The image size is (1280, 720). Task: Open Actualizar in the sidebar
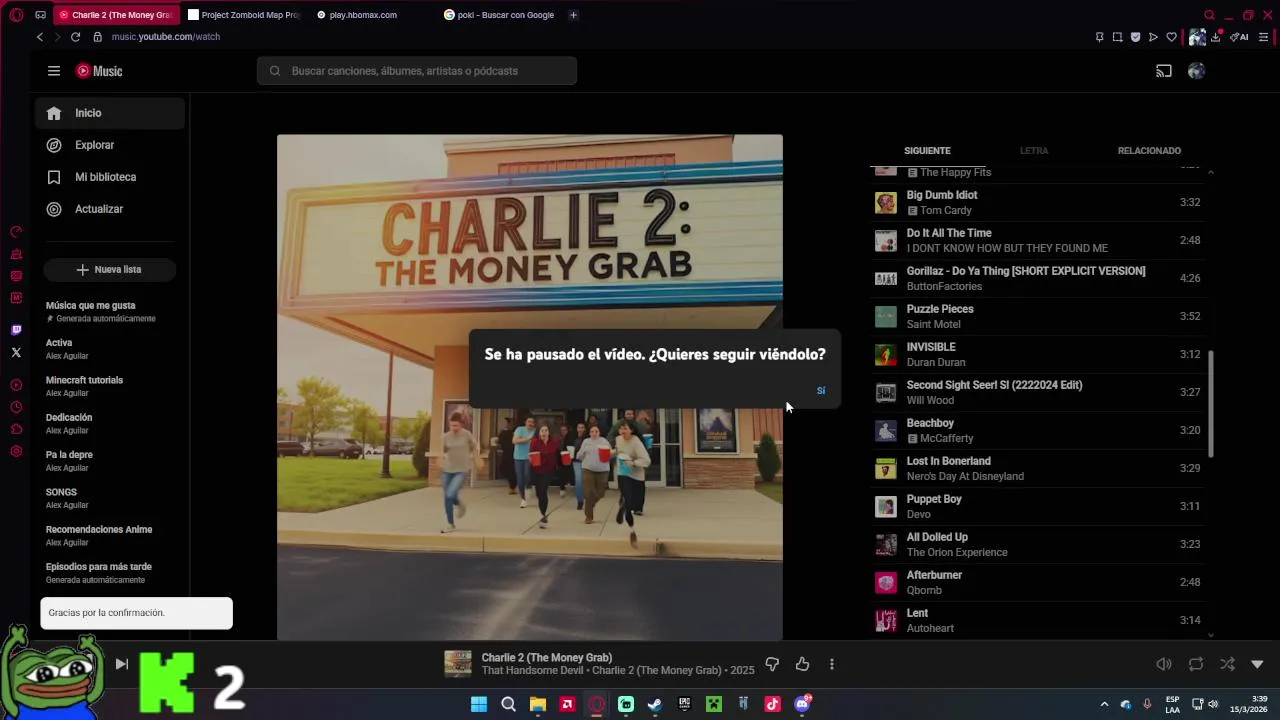110,209
